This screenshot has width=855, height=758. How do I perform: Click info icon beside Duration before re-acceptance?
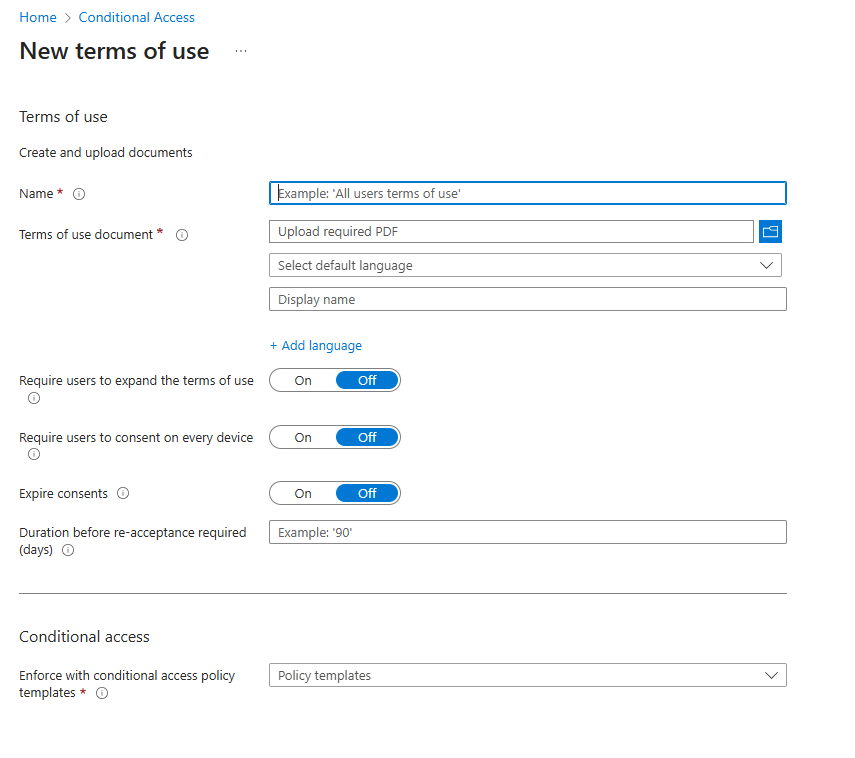coord(68,550)
